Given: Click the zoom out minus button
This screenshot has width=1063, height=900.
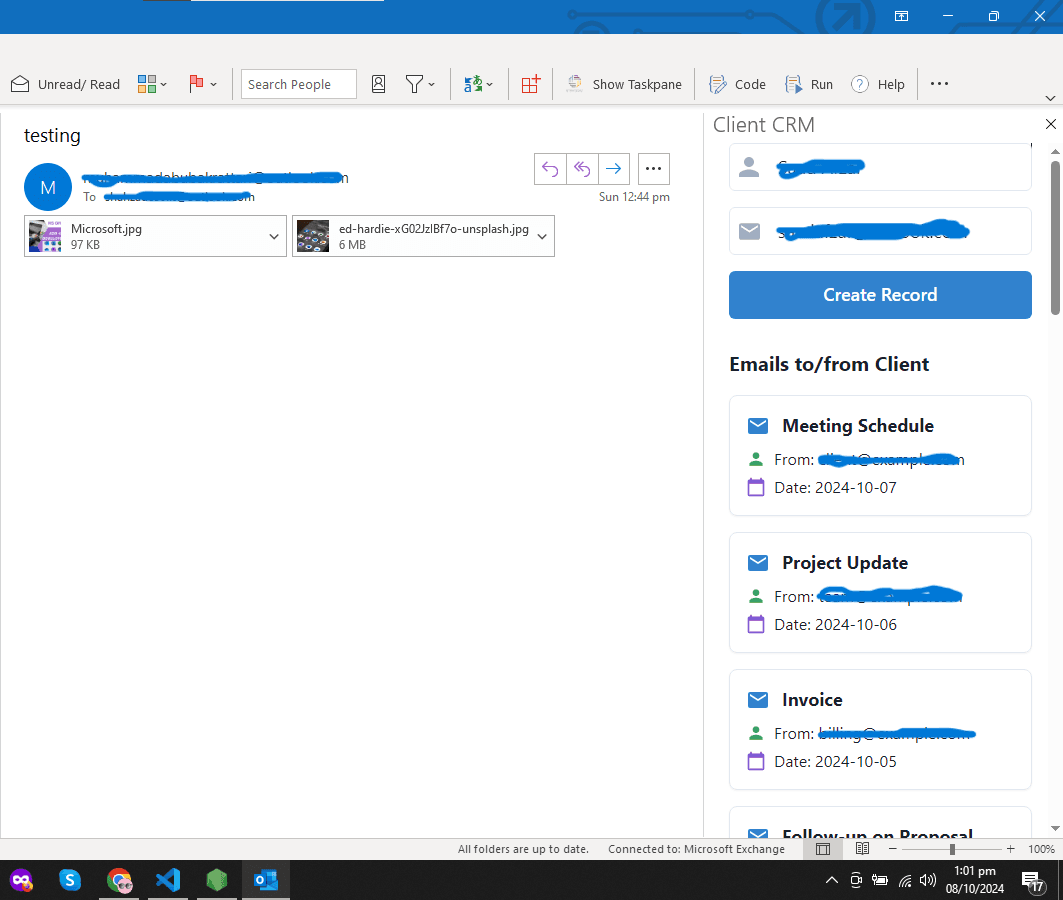Looking at the screenshot, I should click(x=893, y=849).
